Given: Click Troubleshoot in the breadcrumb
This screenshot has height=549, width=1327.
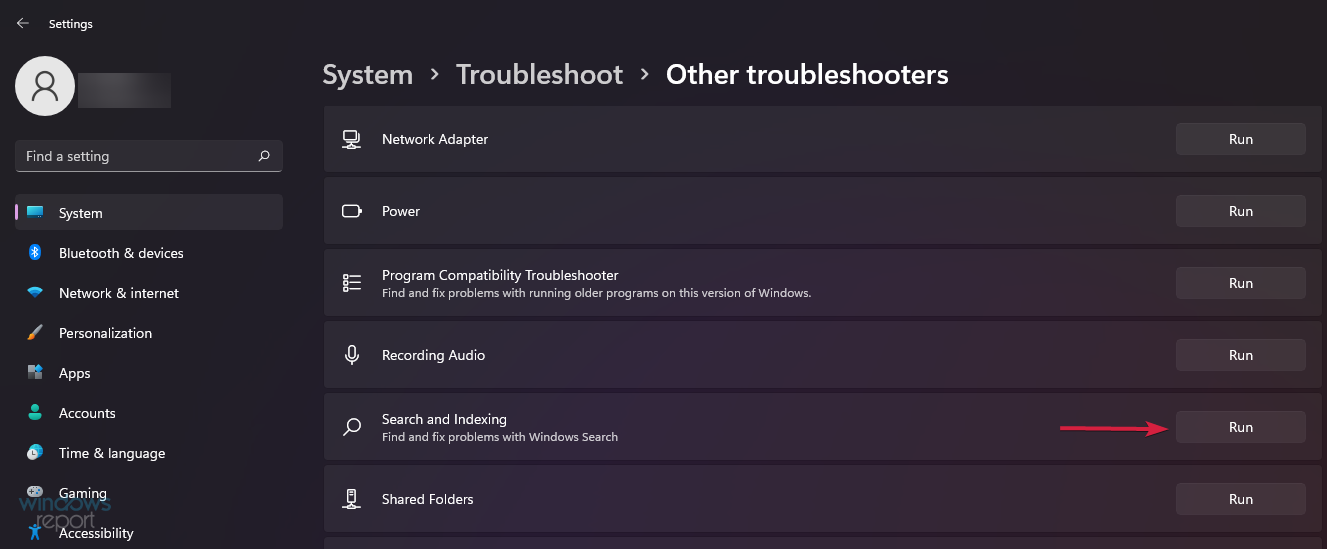Looking at the screenshot, I should [539, 75].
